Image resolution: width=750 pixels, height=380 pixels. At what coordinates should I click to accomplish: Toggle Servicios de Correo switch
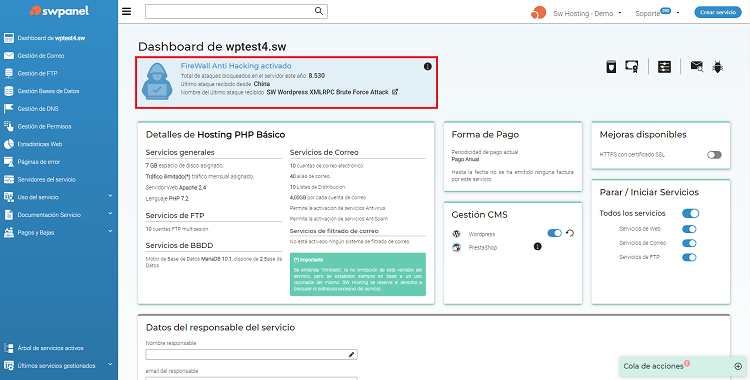(689, 243)
